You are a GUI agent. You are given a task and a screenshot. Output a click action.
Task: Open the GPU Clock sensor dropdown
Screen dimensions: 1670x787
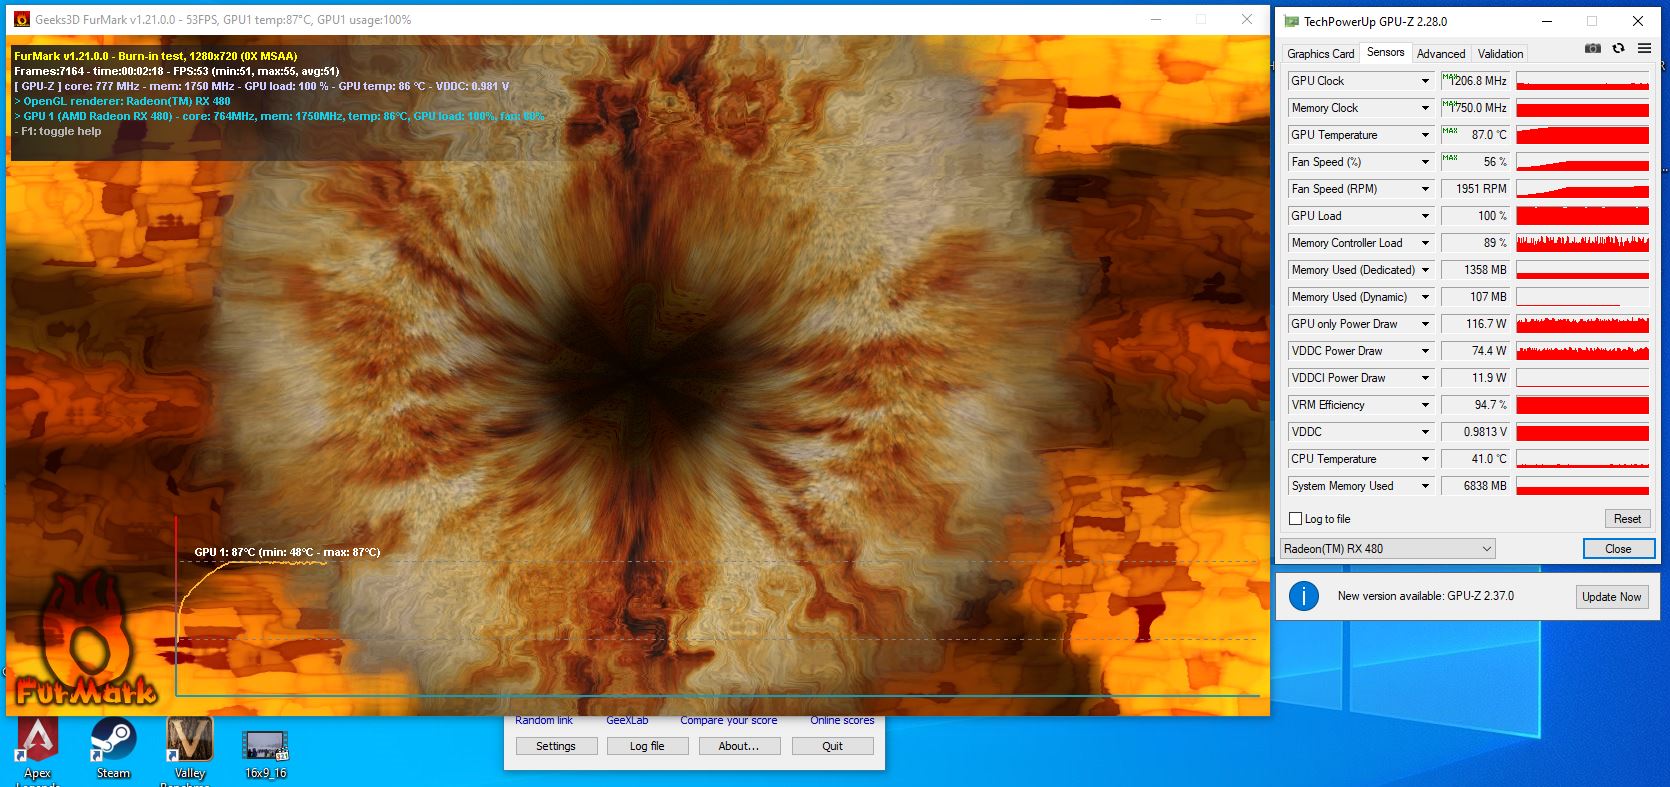(1426, 81)
